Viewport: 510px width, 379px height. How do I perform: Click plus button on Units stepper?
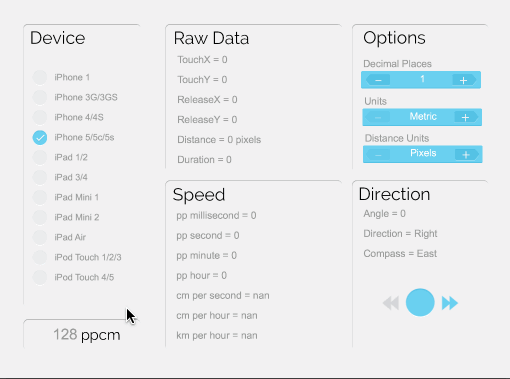pyautogui.click(x=466, y=117)
